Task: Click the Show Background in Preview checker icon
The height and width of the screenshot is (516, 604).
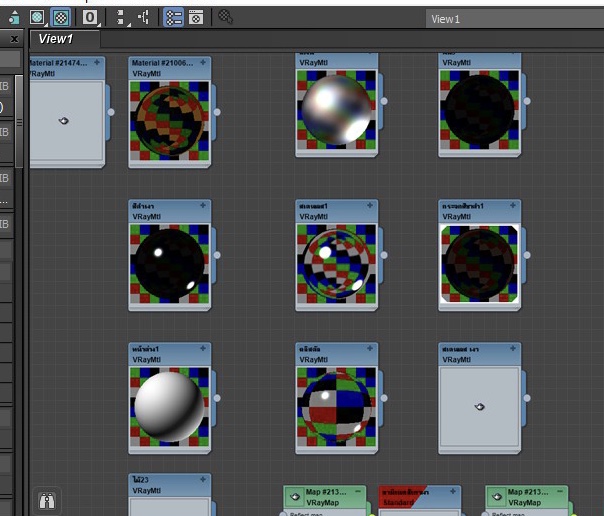Action: (x=62, y=17)
